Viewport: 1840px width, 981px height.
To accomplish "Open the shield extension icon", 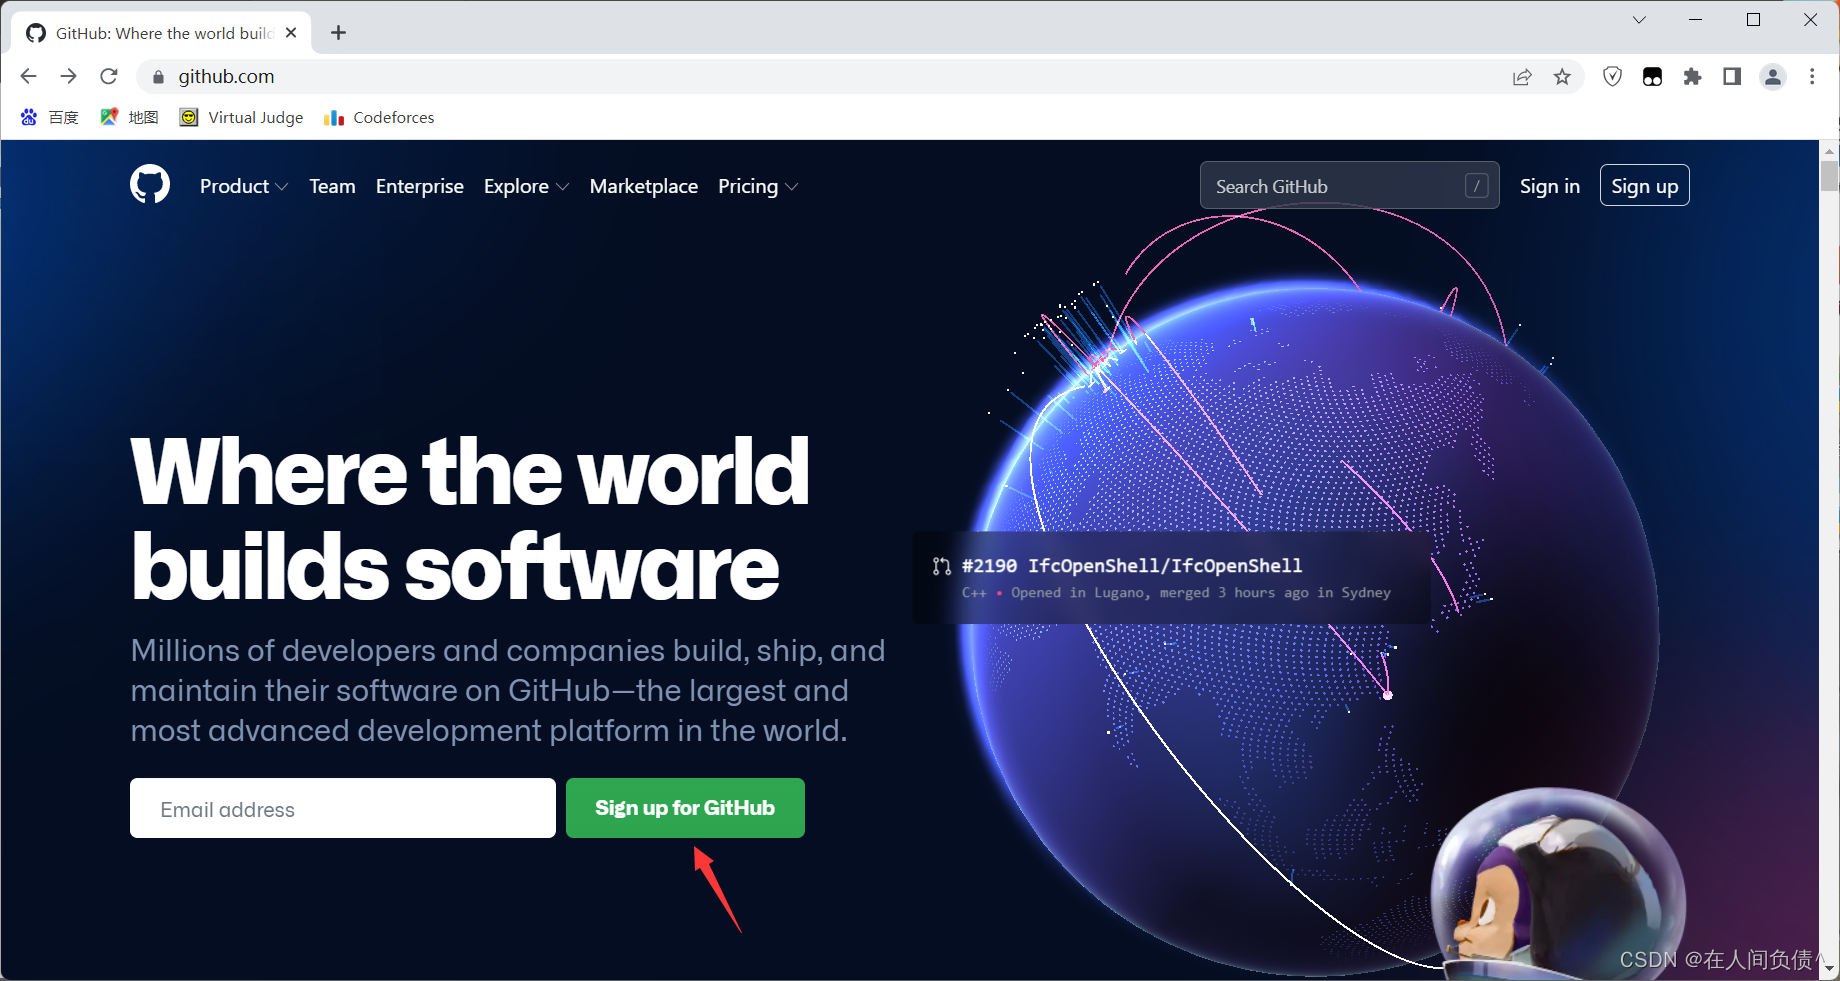I will tap(1612, 77).
